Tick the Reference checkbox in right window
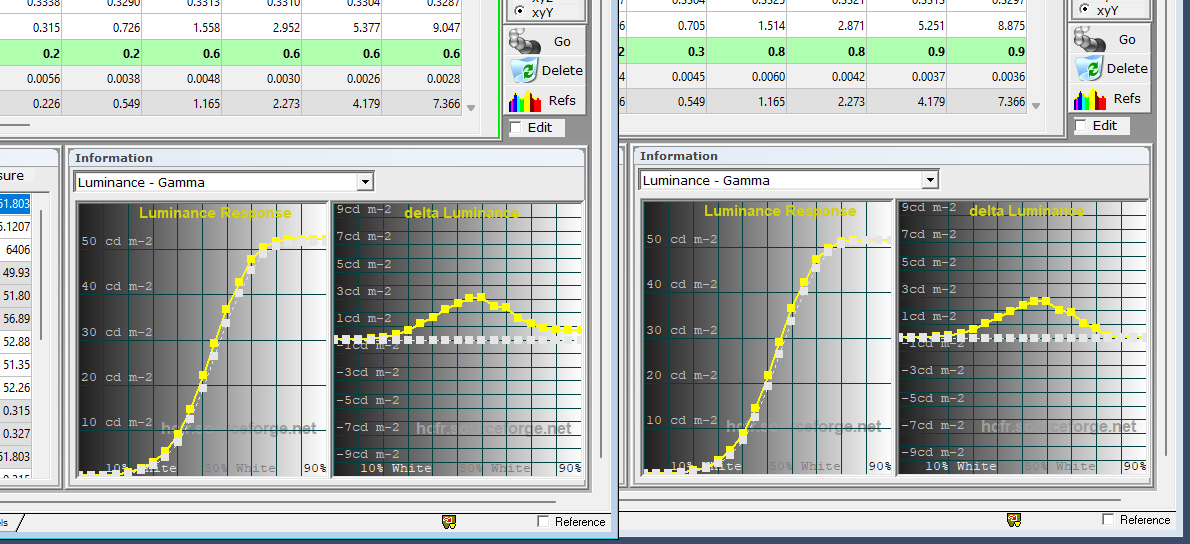The width and height of the screenshot is (1190, 544). pos(1108,520)
